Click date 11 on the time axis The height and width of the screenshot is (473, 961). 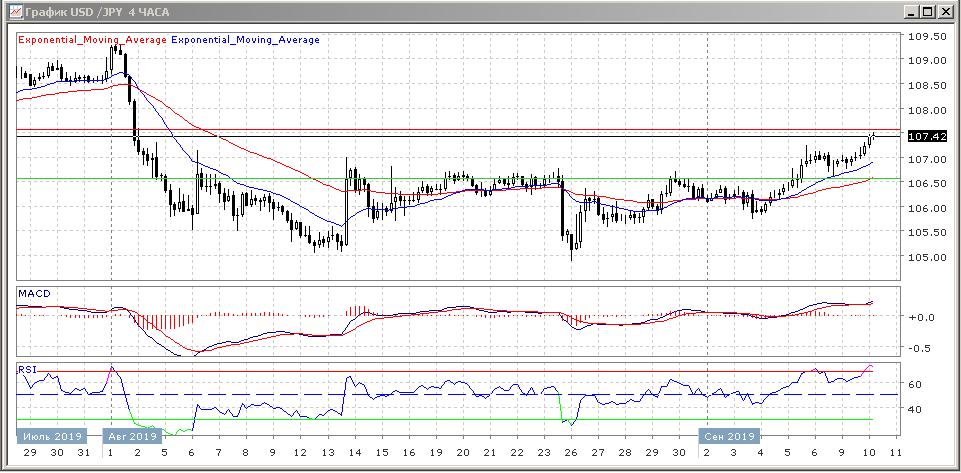(894, 452)
